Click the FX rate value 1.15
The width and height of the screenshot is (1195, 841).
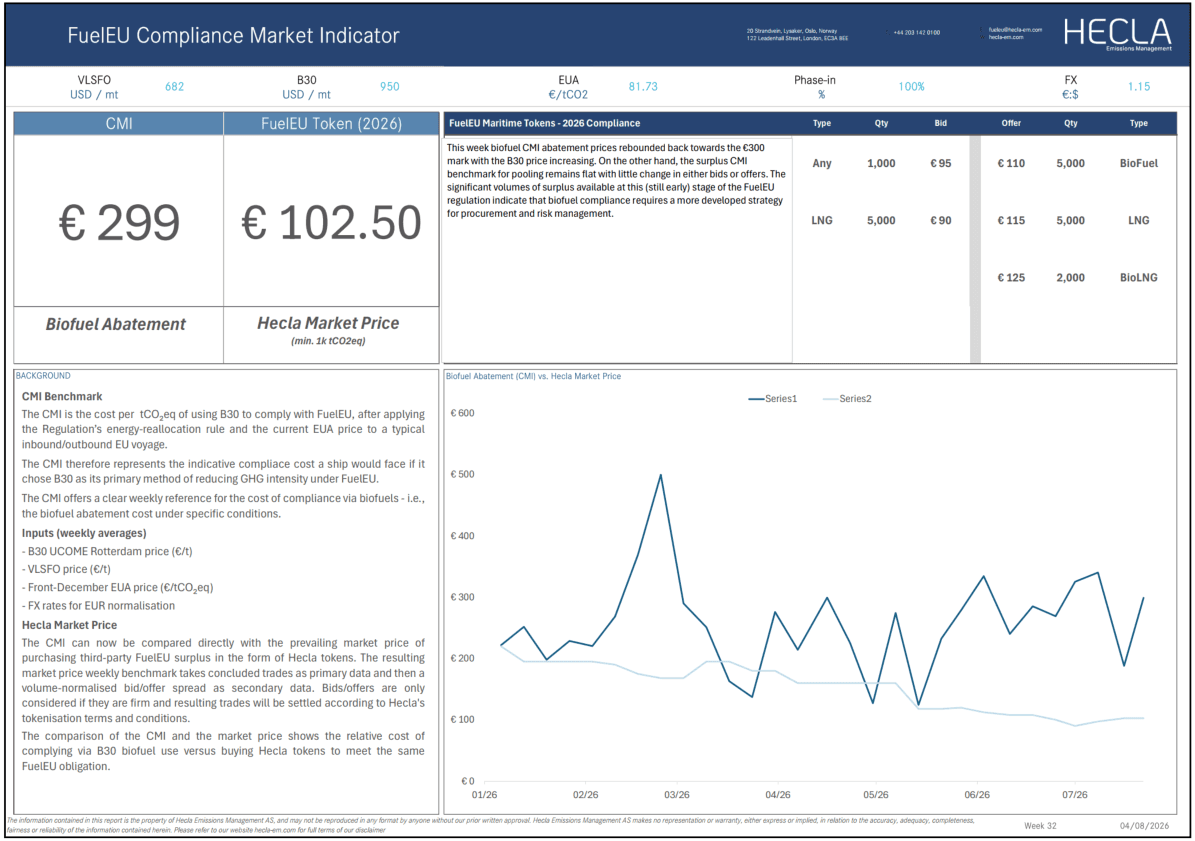pos(1139,87)
